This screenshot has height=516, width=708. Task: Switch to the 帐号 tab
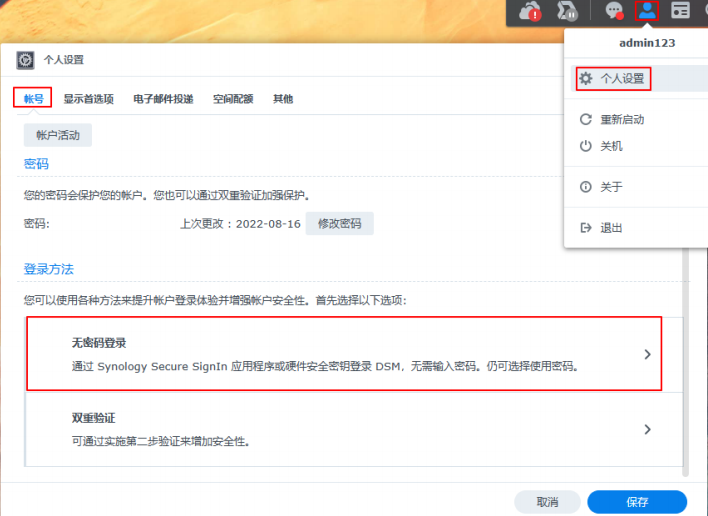(33, 98)
